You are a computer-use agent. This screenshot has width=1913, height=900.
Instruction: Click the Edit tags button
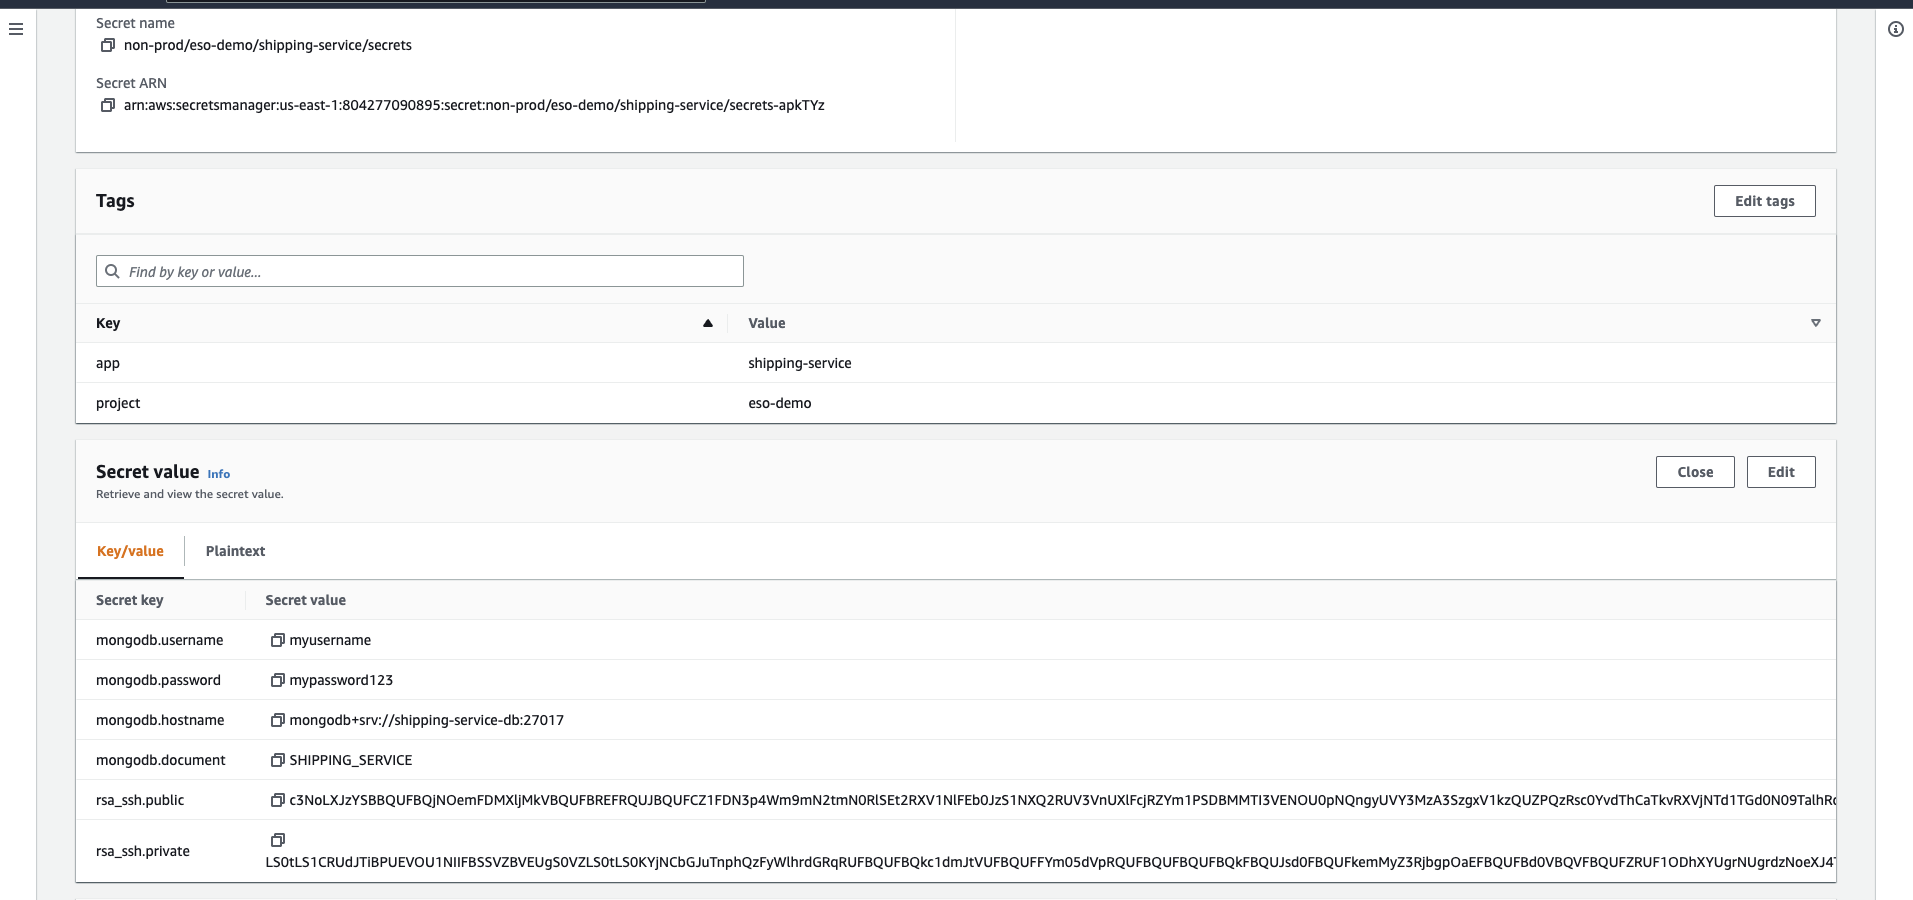pos(1763,200)
